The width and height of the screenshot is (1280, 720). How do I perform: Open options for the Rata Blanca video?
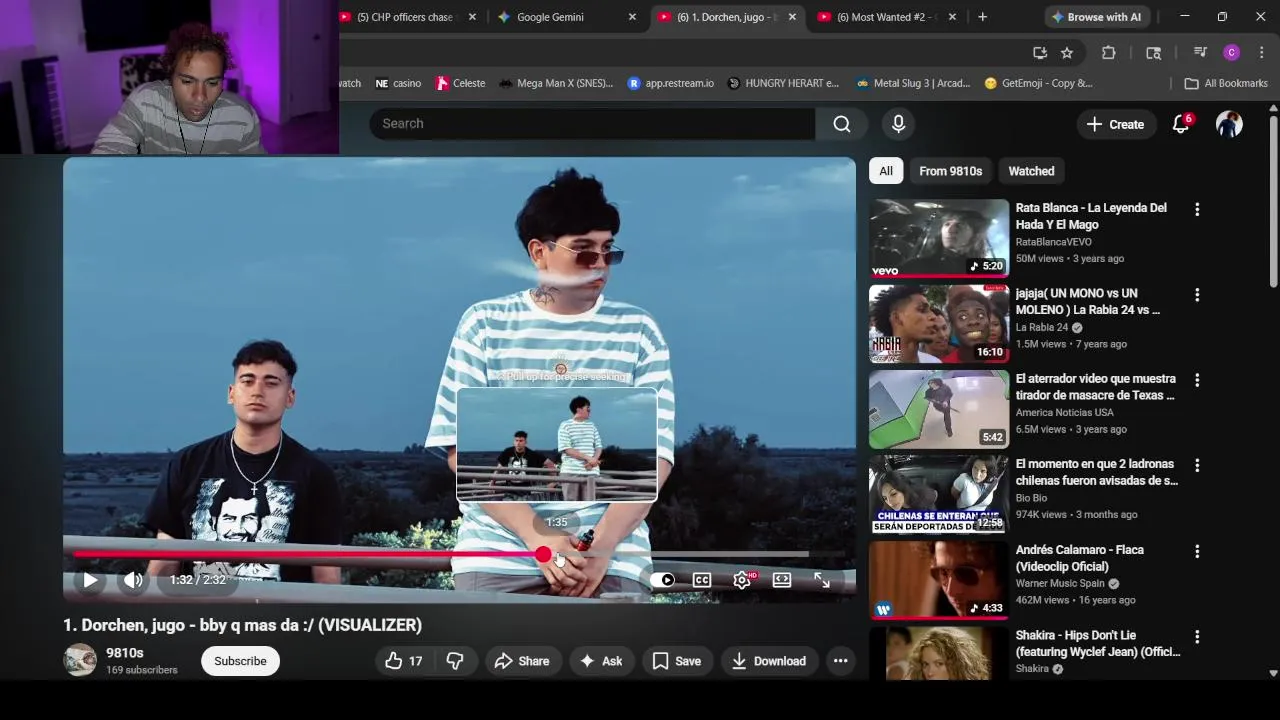(1197, 209)
